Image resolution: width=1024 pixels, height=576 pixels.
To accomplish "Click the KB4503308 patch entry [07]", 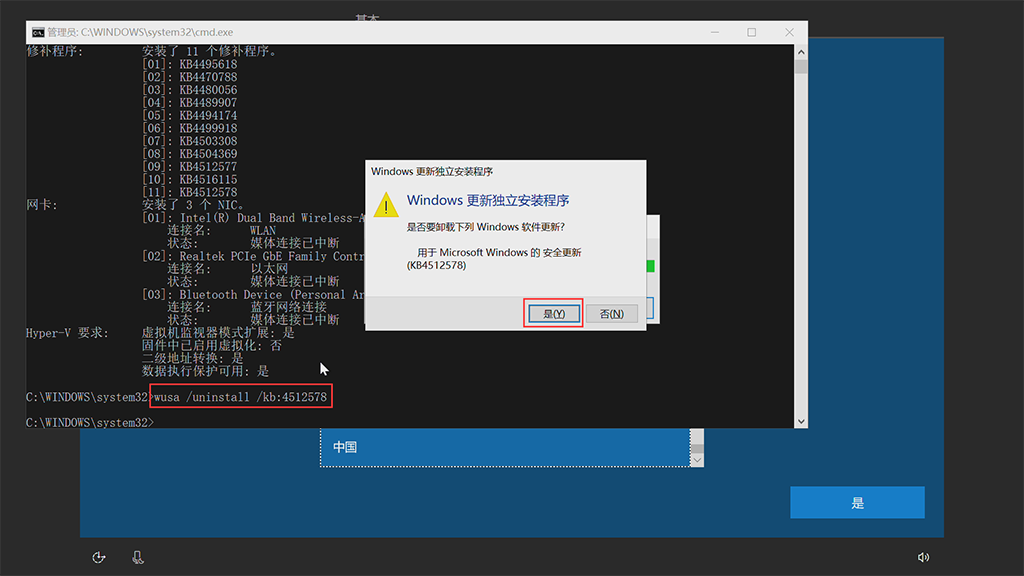I will pos(189,141).
